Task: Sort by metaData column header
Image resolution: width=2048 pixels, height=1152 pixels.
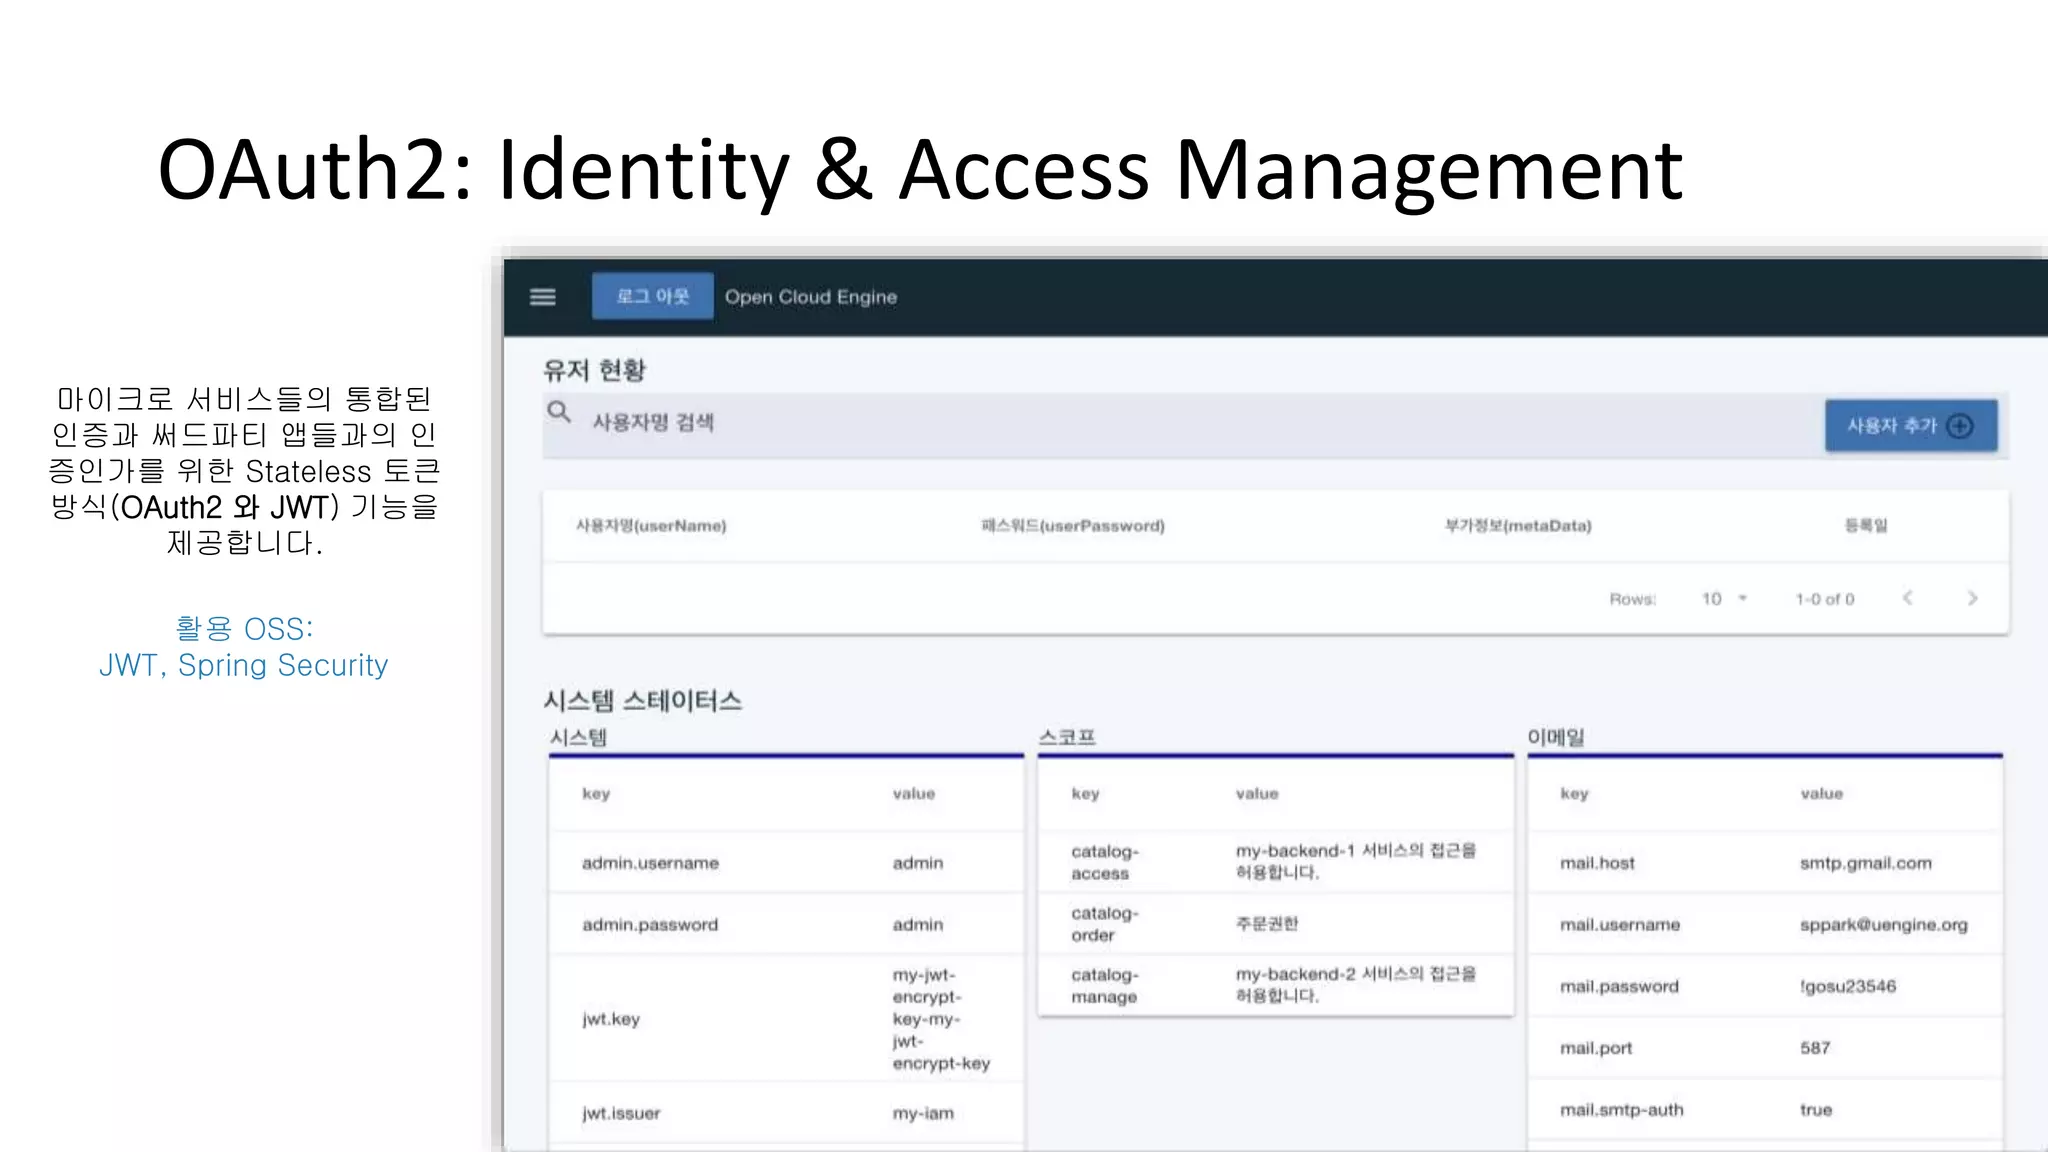Action: (1517, 526)
